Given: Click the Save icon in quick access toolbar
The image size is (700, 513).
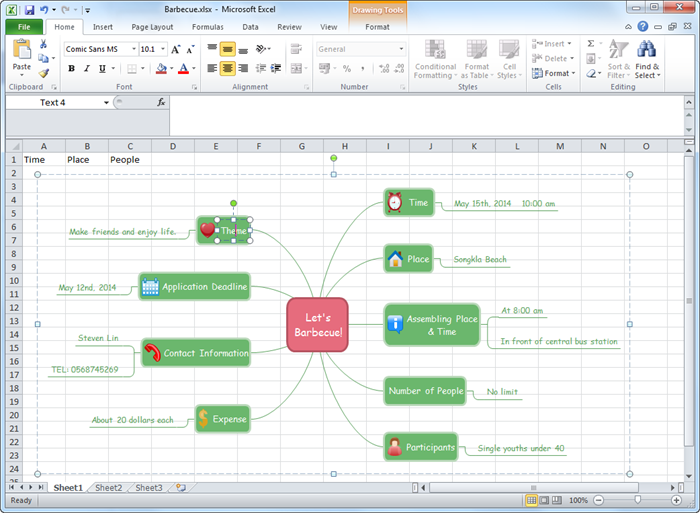Looking at the screenshot, I should tap(28, 8).
